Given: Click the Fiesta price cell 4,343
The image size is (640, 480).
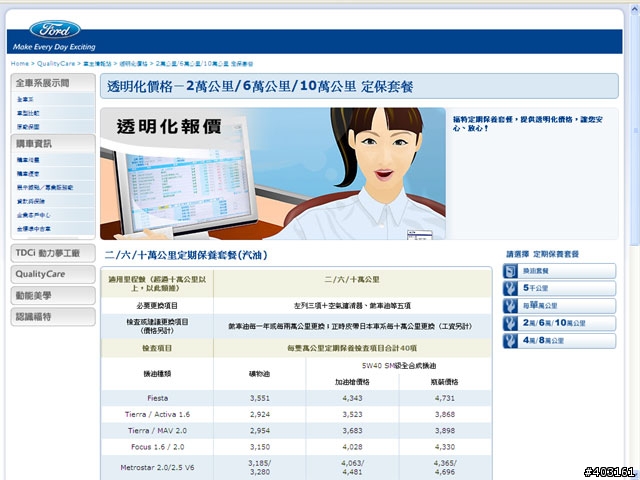Looking at the screenshot, I should (352, 398).
